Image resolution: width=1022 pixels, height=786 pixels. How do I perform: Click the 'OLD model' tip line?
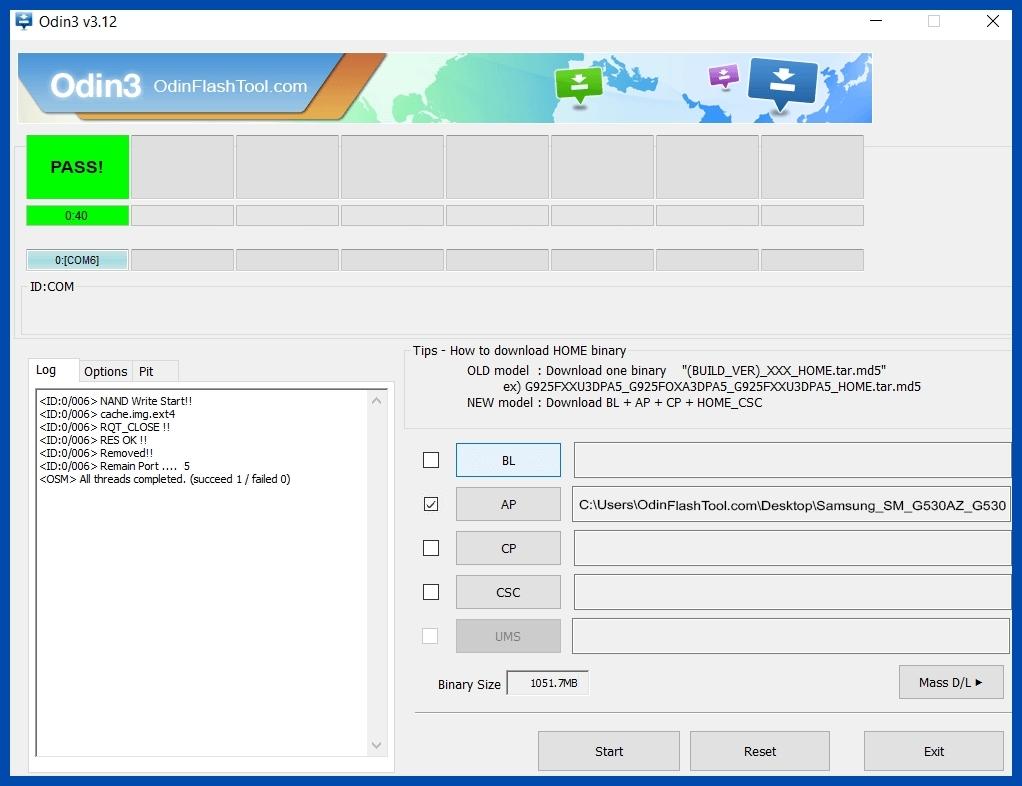pos(677,370)
